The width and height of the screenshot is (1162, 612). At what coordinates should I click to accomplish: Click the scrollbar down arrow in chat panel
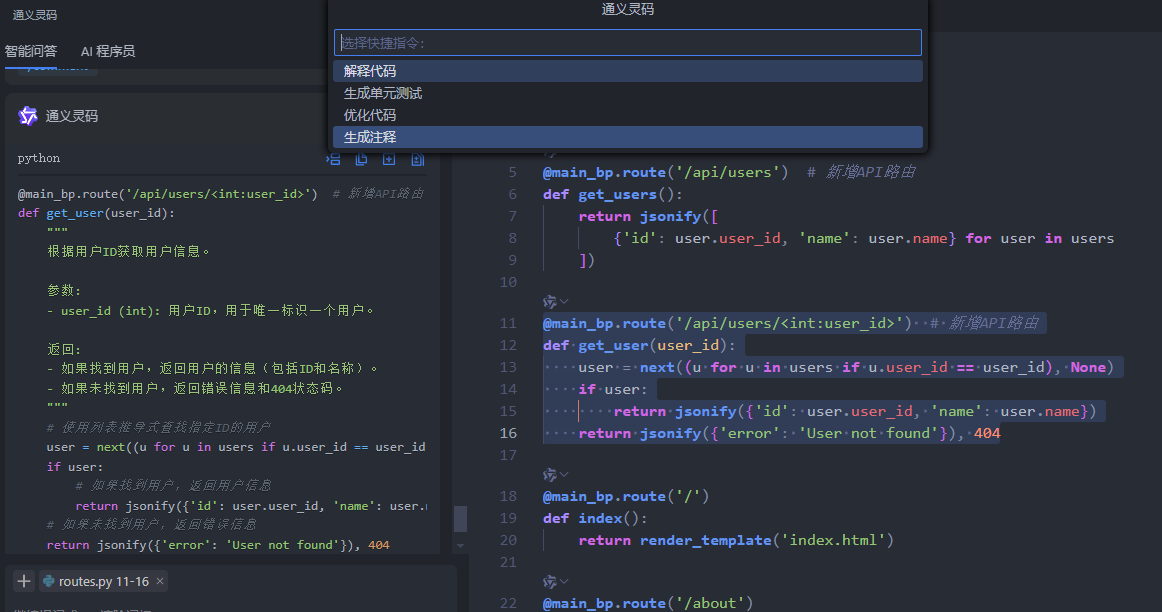[x=460, y=546]
